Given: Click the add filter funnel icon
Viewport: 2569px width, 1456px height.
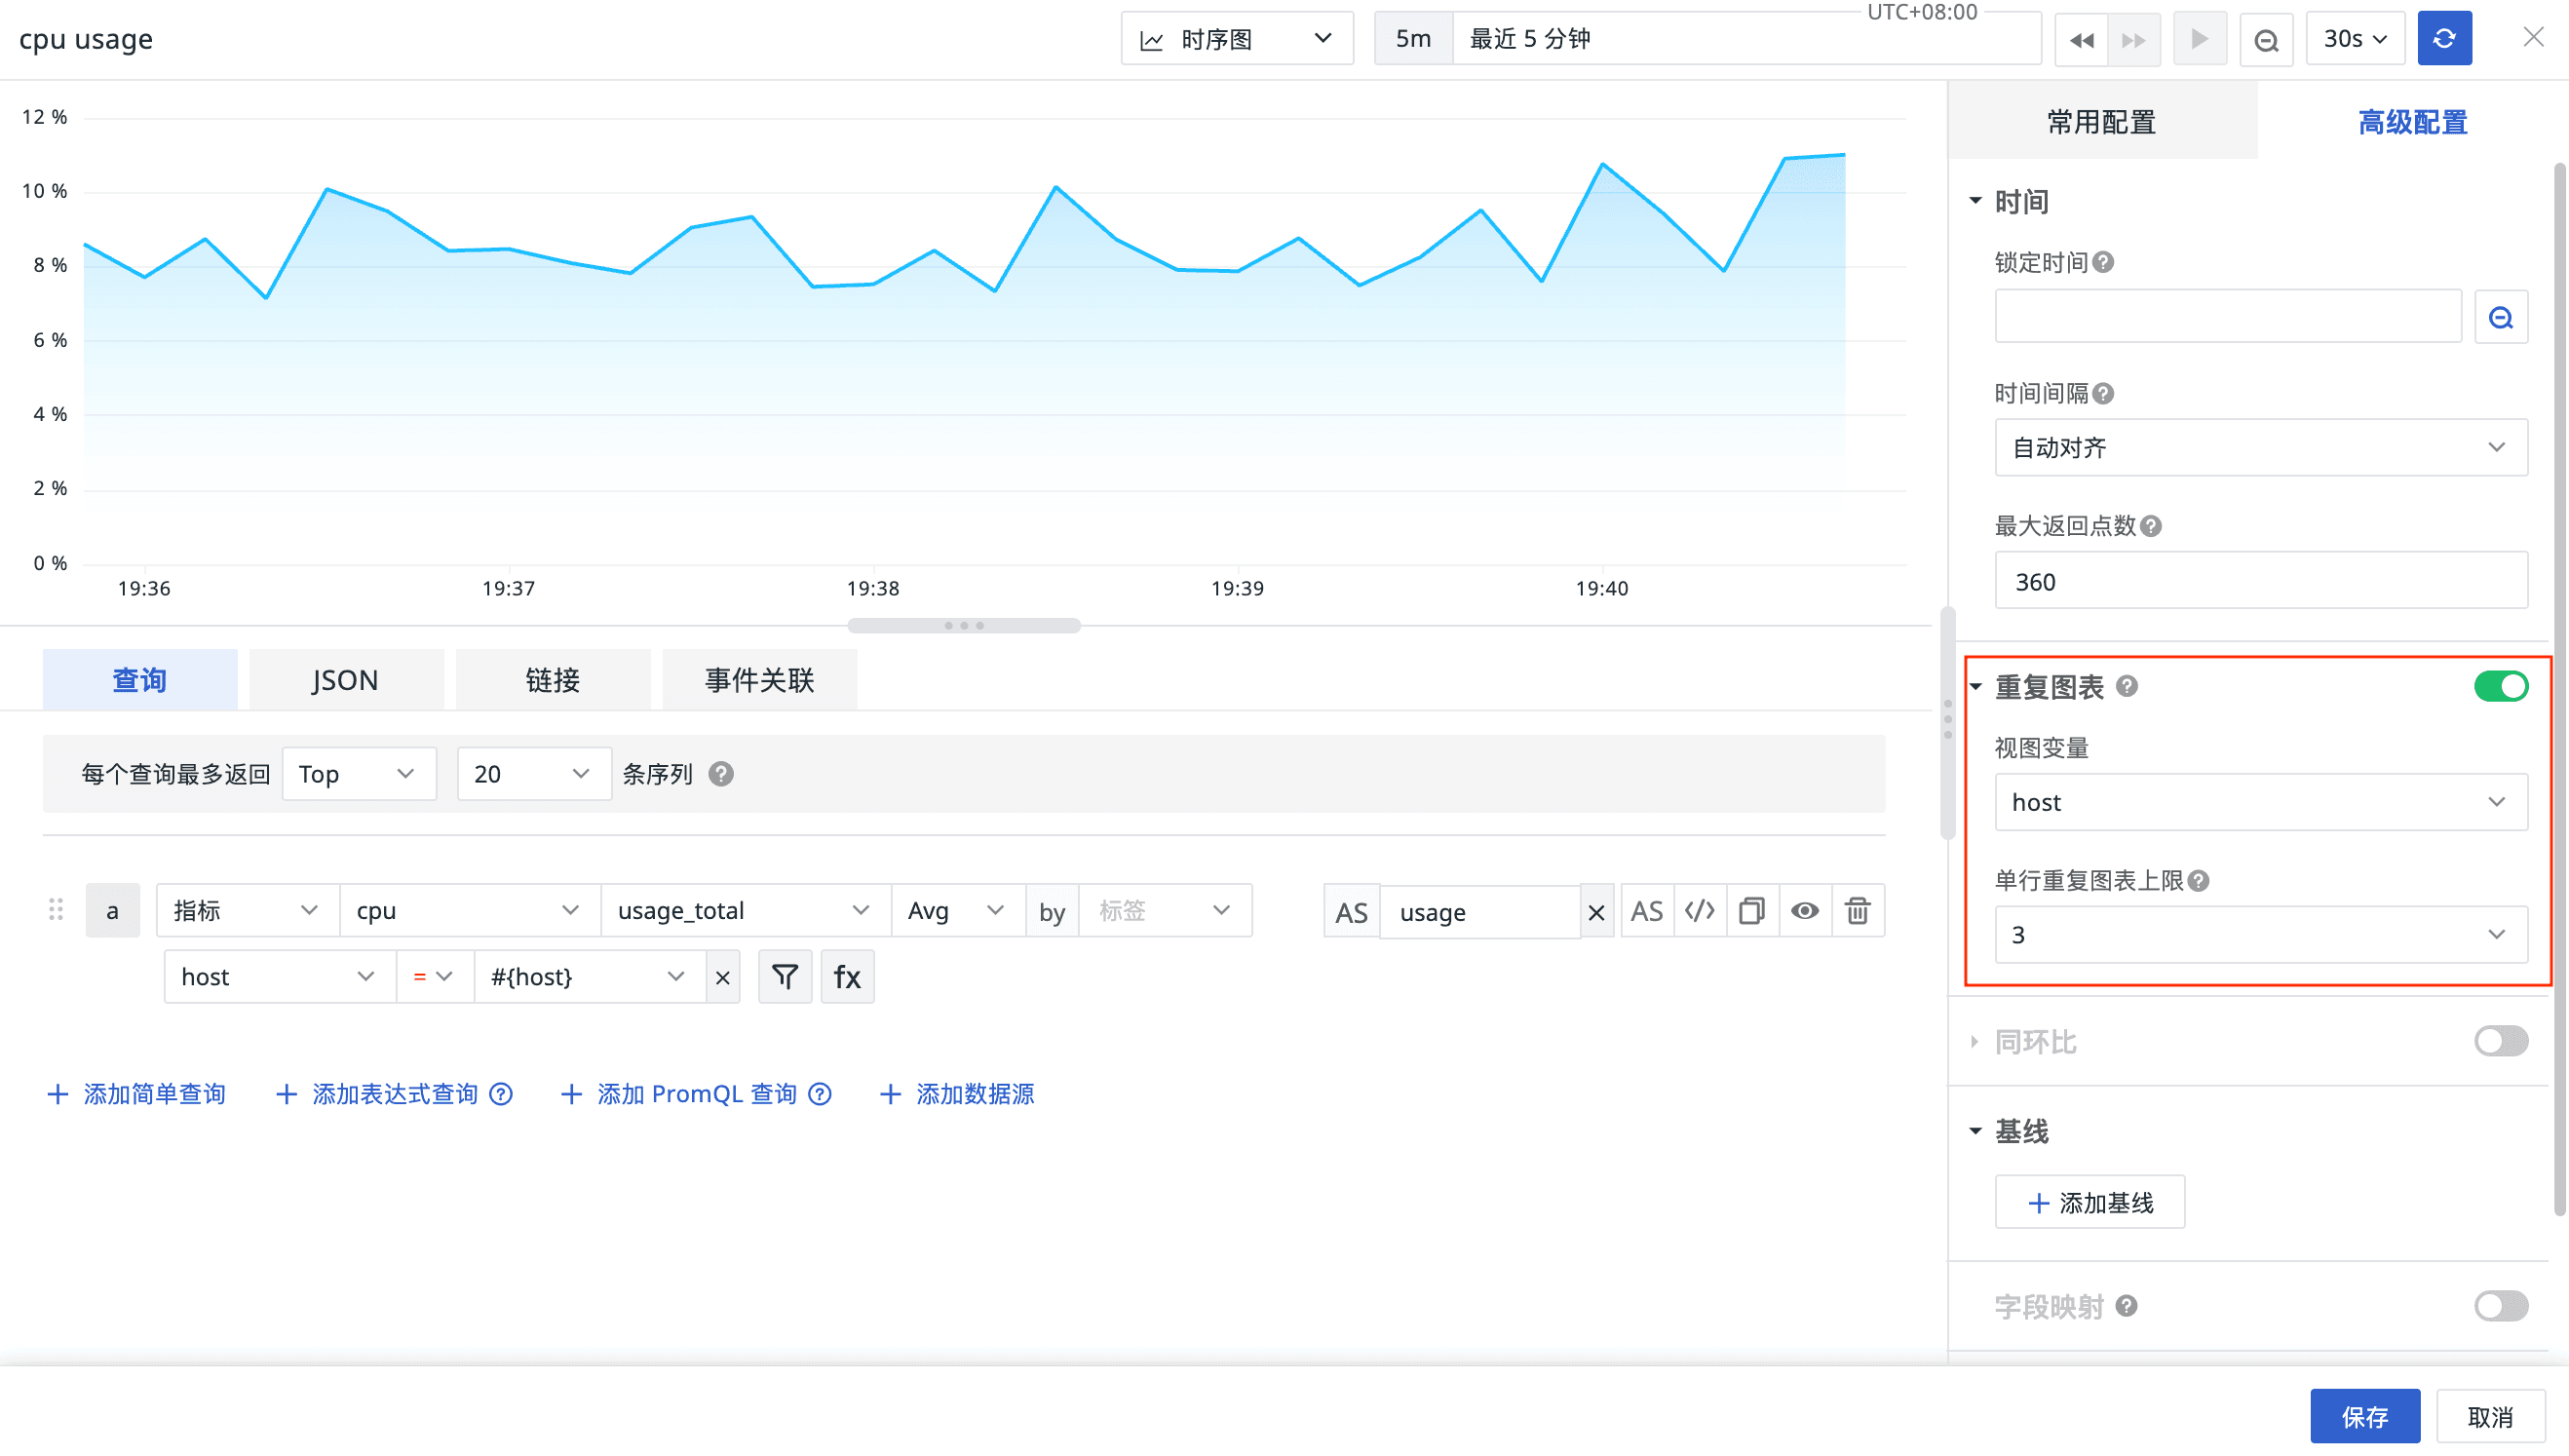Looking at the screenshot, I should (785, 977).
